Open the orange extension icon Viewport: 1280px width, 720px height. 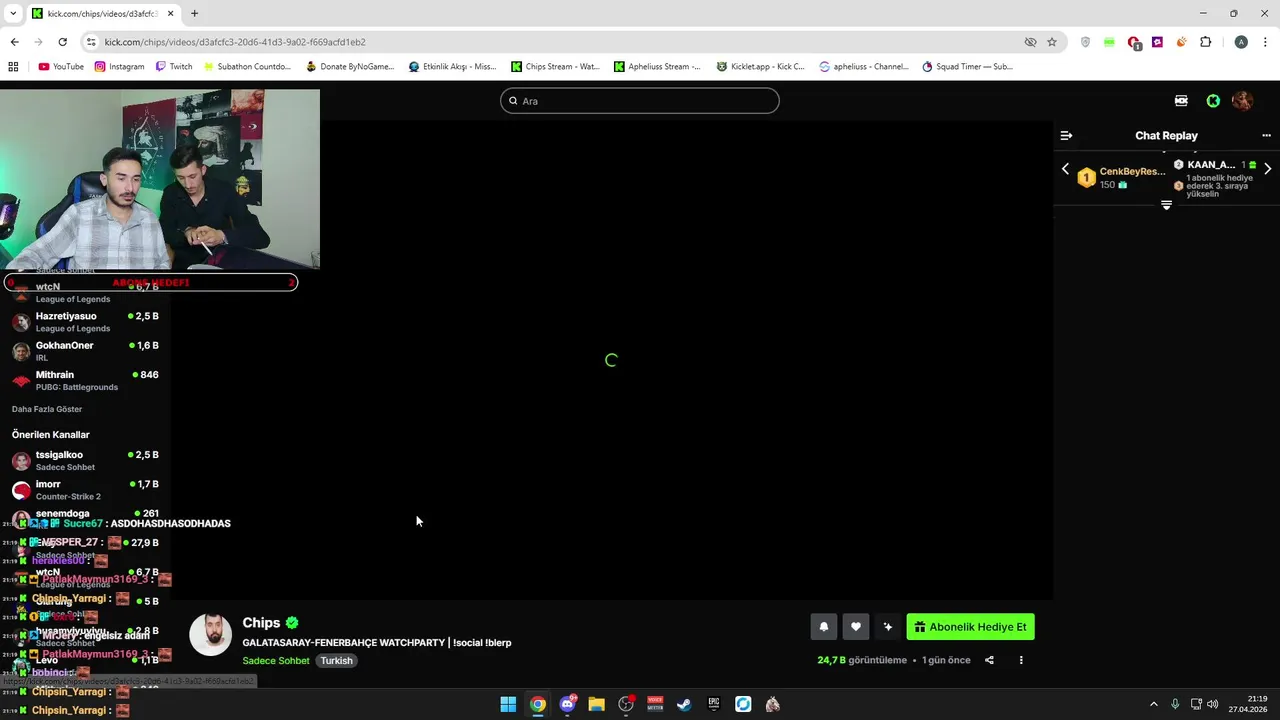(x=1181, y=42)
